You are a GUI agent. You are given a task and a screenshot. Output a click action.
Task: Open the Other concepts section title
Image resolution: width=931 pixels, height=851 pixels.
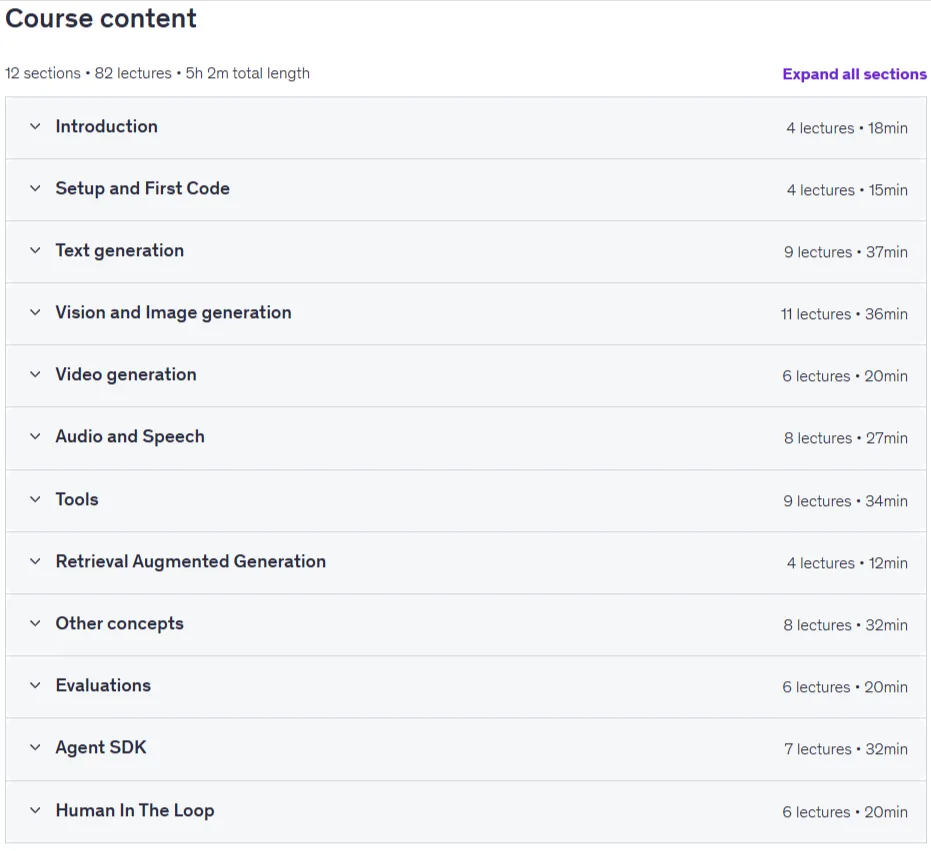pos(120,623)
